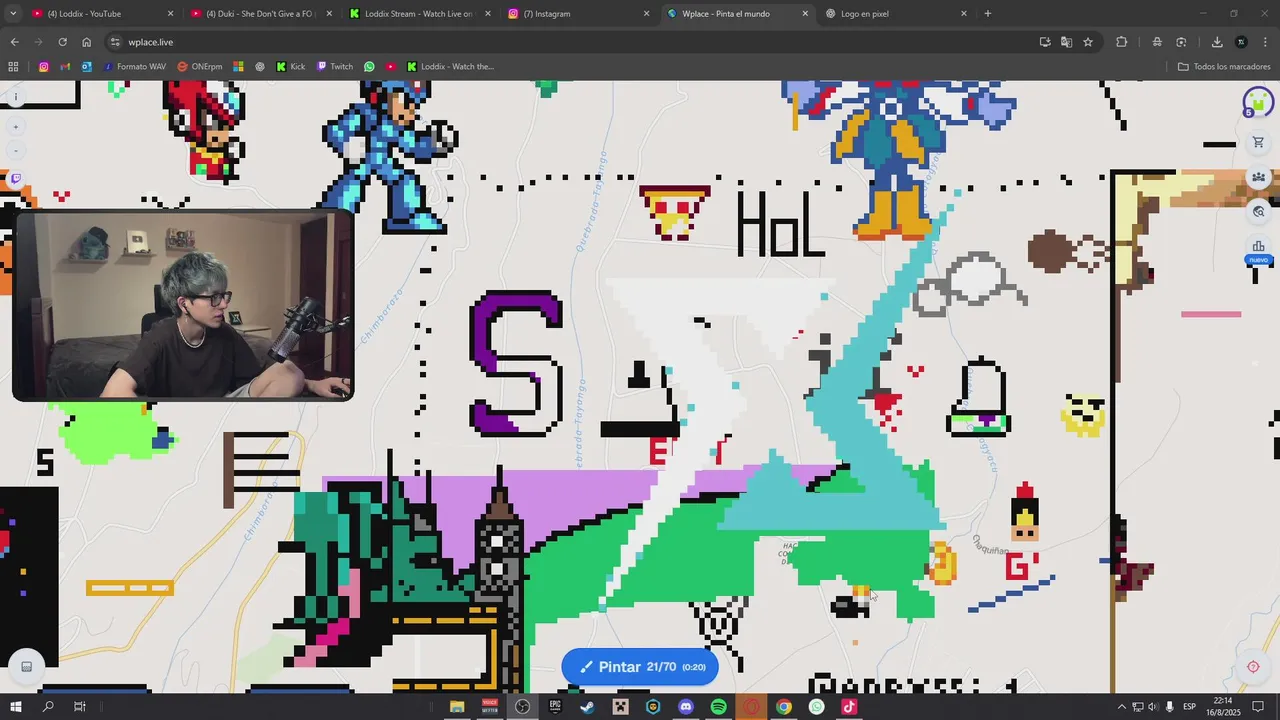Open the Loddix - Watch the... bookmark
The height and width of the screenshot is (720, 1280).
pyautogui.click(x=450, y=67)
